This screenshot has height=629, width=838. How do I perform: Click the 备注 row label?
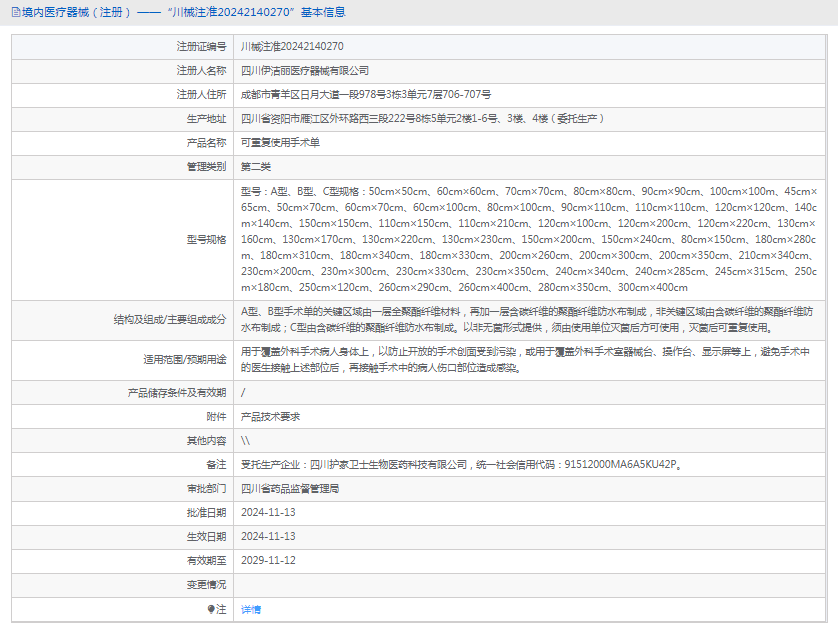[x=216, y=465]
